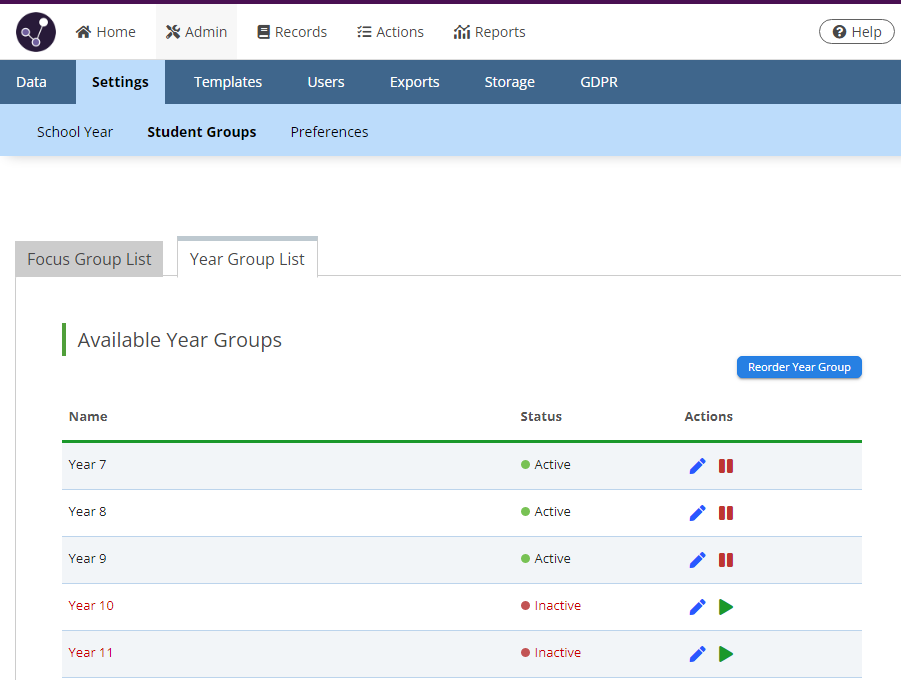Open the Reports menu
The width and height of the screenshot is (901, 680).
coord(489,32)
